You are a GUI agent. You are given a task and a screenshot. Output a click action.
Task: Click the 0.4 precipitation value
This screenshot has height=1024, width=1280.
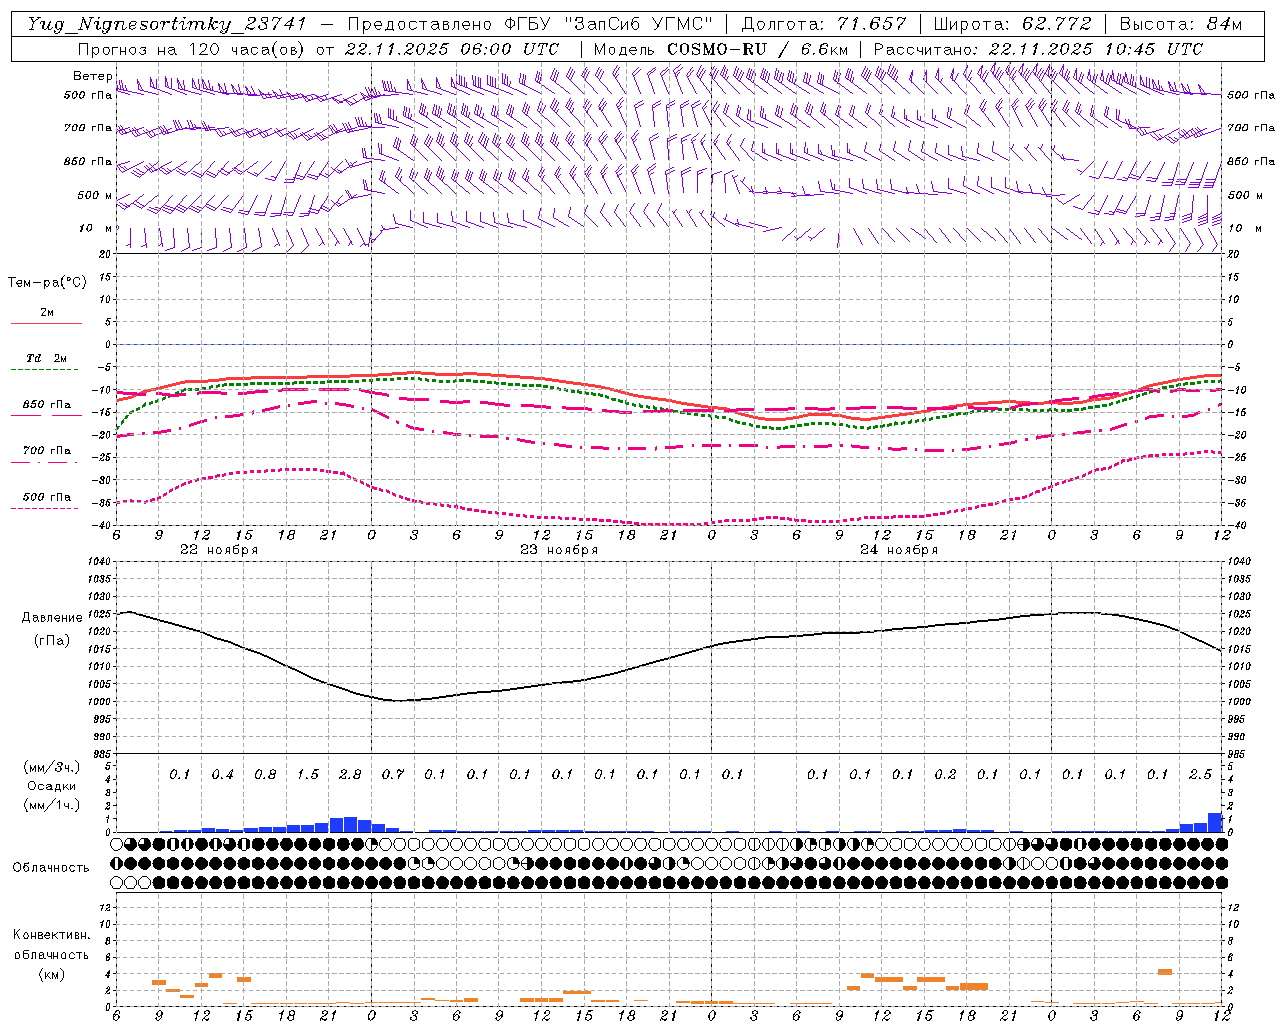coord(222,775)
